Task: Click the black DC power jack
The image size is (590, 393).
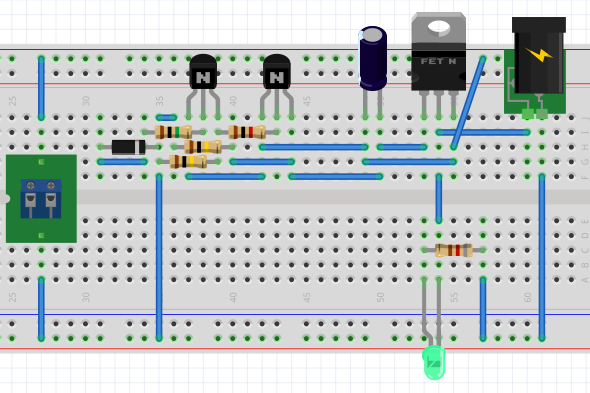Action: [x=538, y=56]
